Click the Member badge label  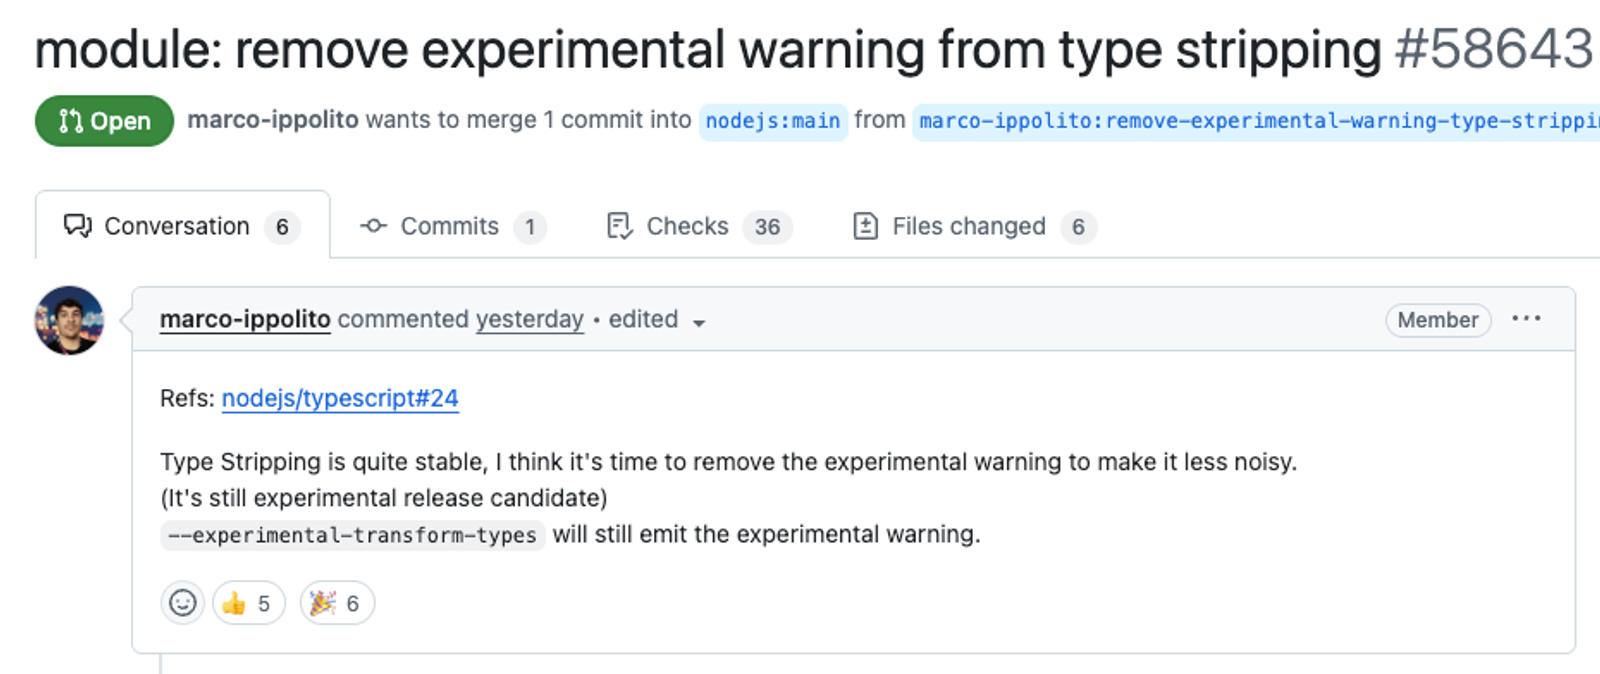(x=1437, y=320)
